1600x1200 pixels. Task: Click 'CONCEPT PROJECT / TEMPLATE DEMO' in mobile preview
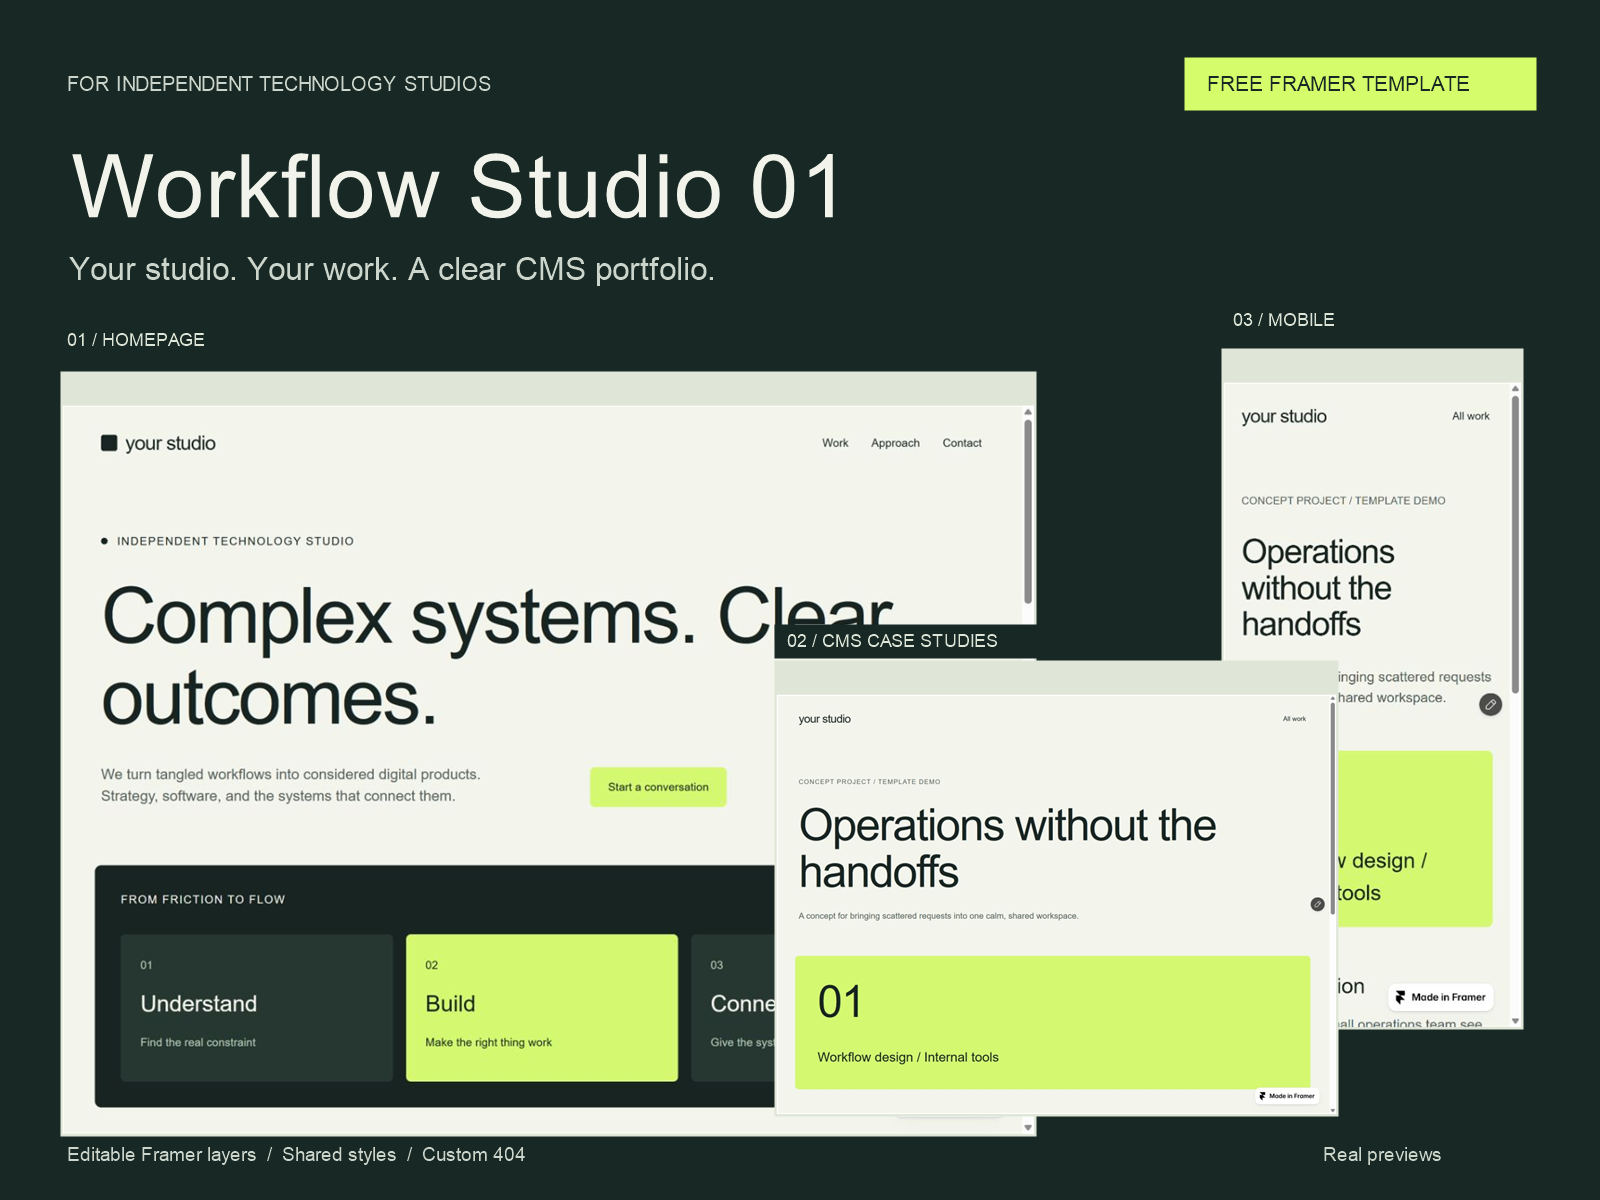1343,500
